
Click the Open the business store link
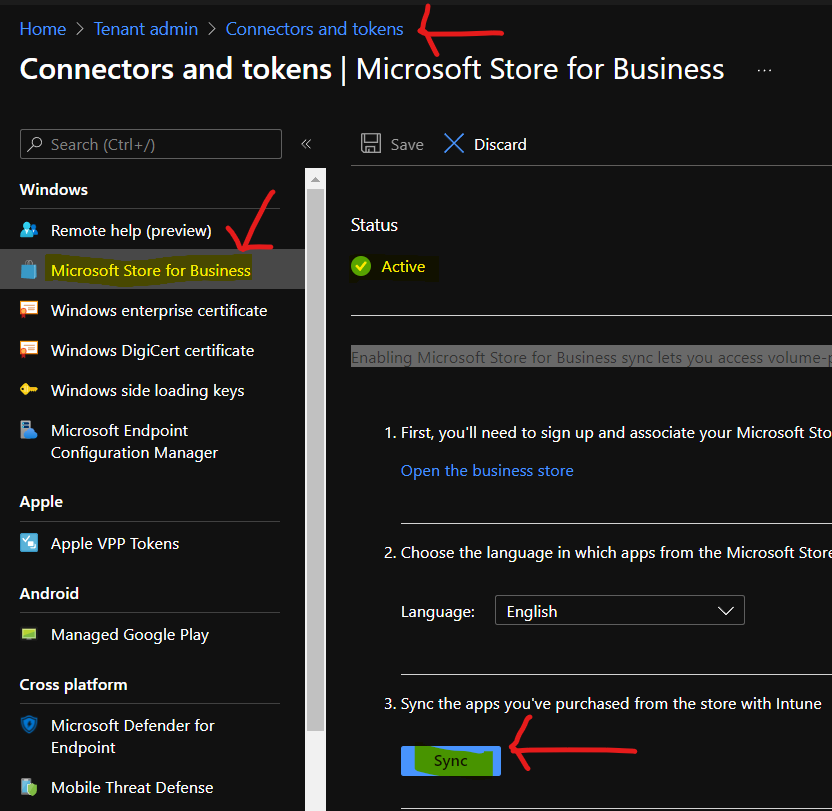487,471
